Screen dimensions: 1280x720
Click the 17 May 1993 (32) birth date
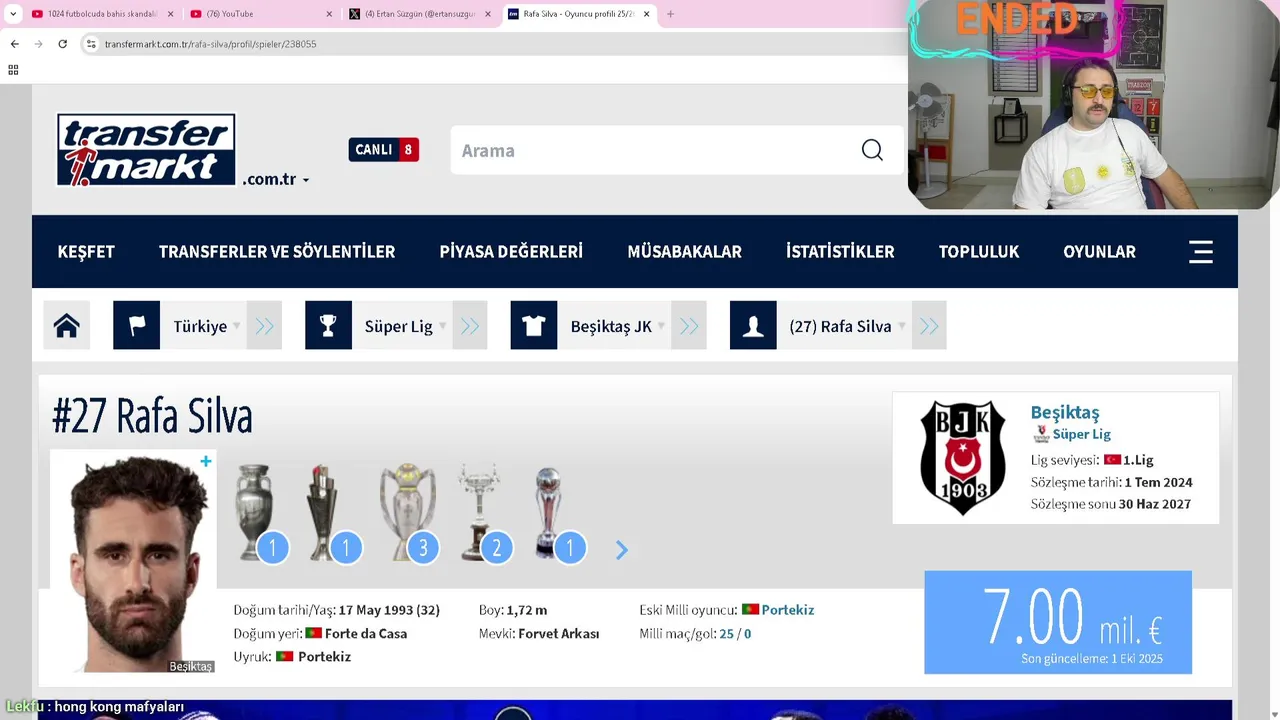point(389,609)
